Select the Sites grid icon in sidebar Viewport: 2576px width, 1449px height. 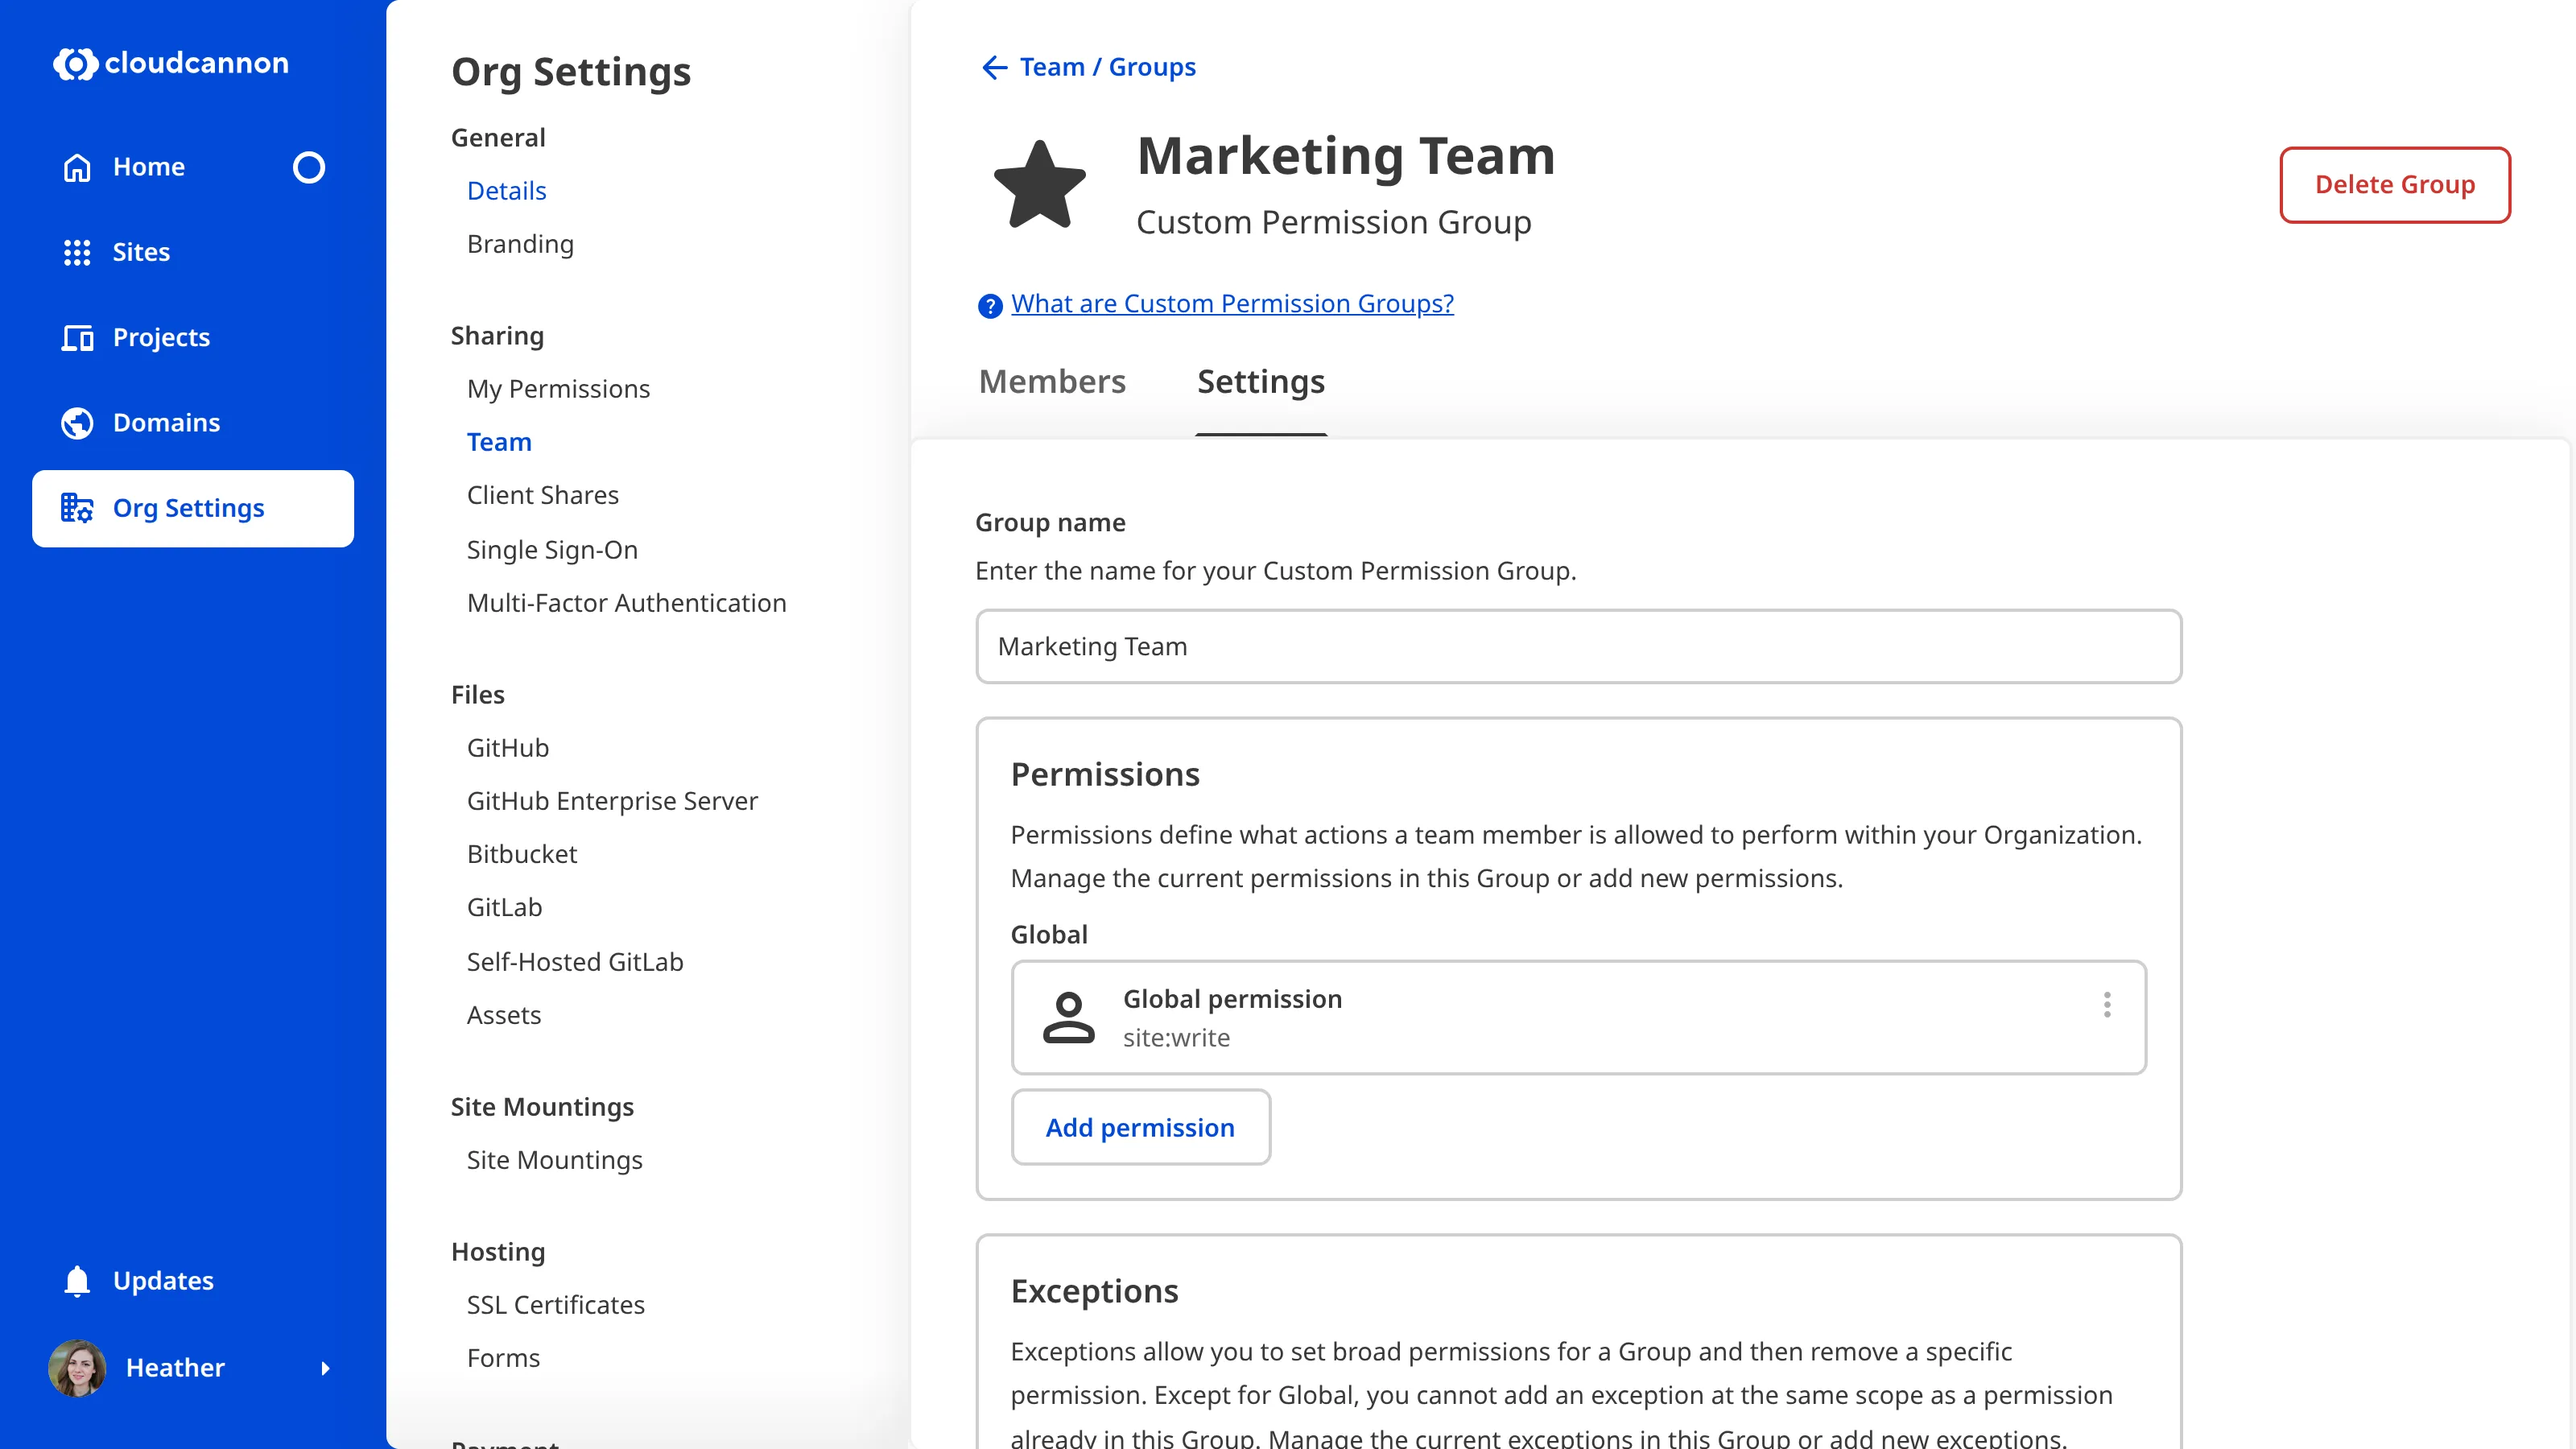point(77,252)
